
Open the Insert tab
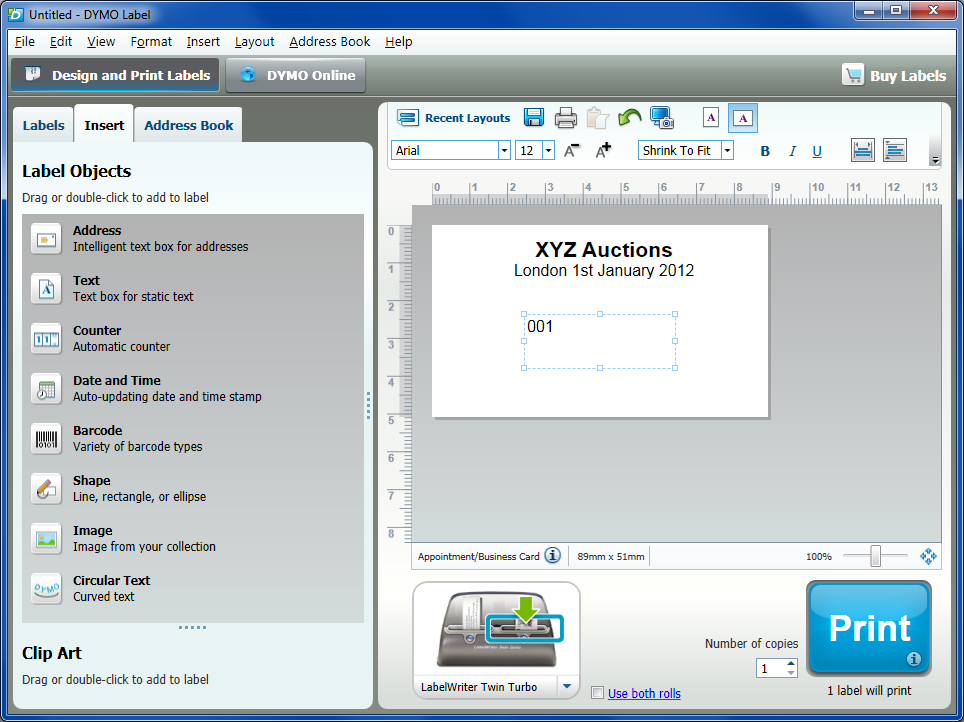click(x=104, y=125)
